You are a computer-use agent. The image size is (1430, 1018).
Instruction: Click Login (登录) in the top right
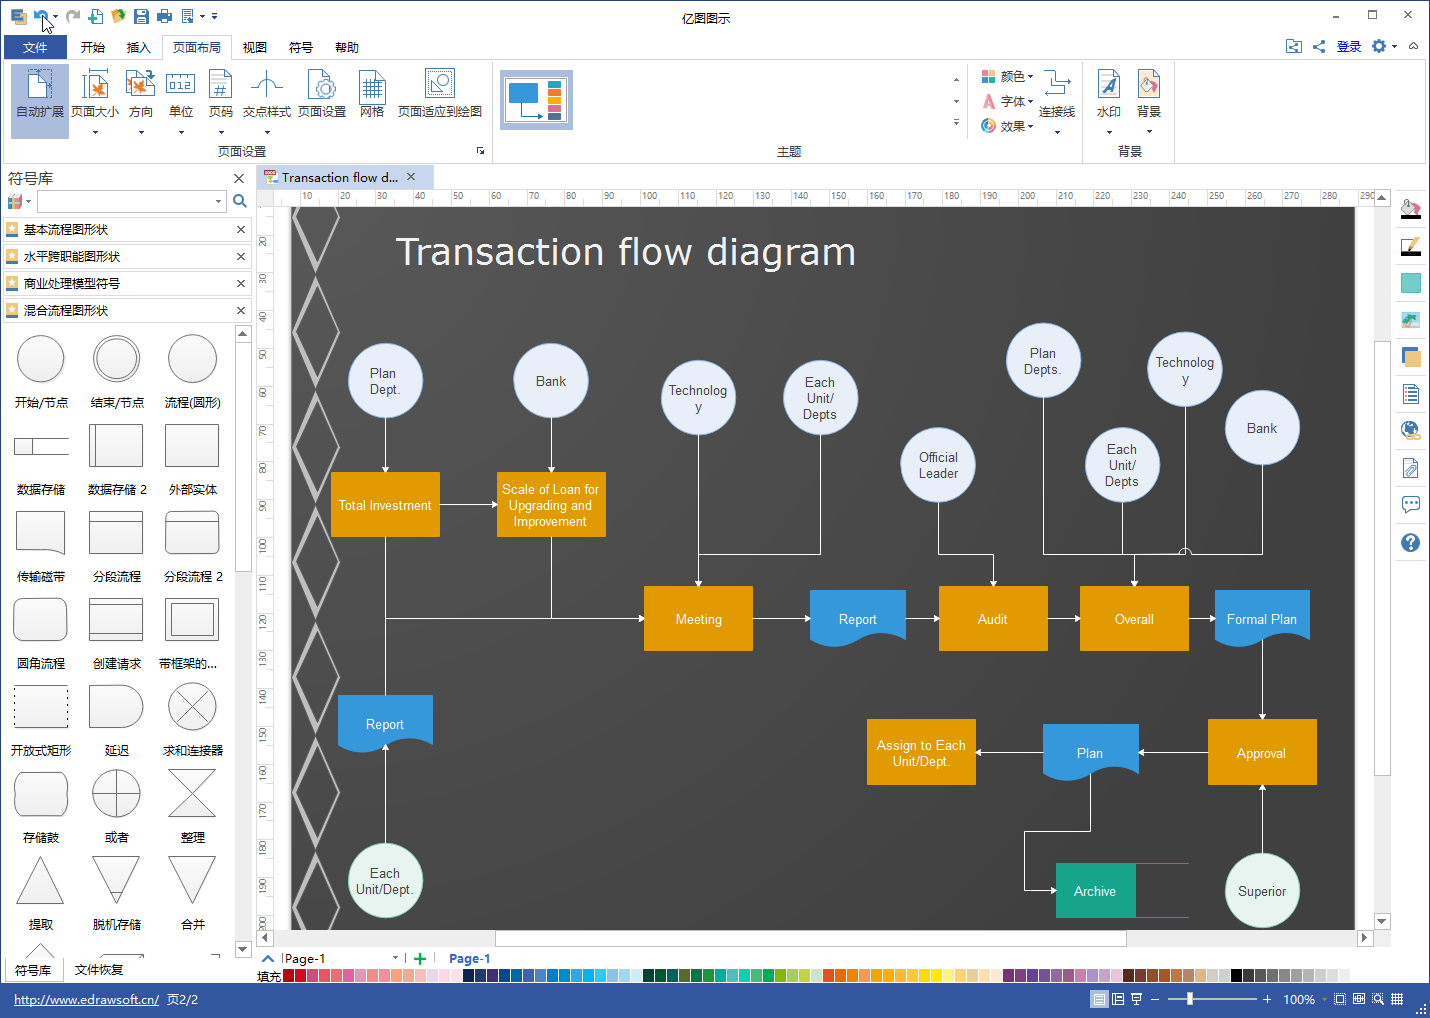(x=1348, y=46)
